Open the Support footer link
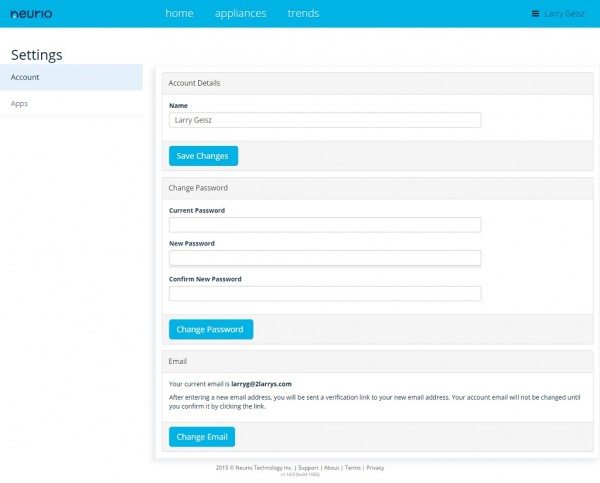Viewport: 600px width, 483px height. [308, 468]
